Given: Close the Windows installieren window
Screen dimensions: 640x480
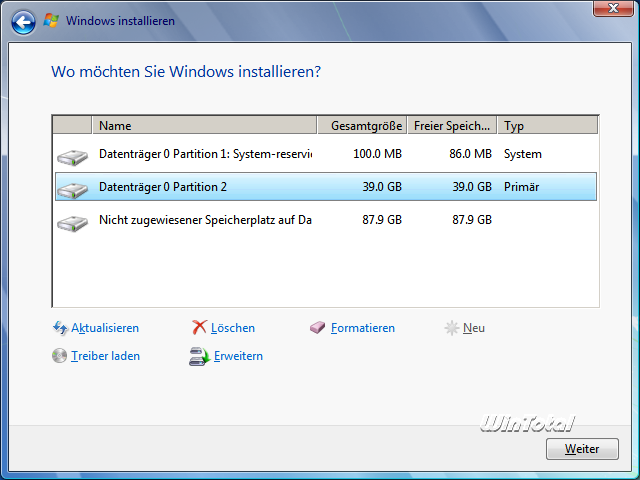Looking at the screenshot, I should click(x=613, y=8).
